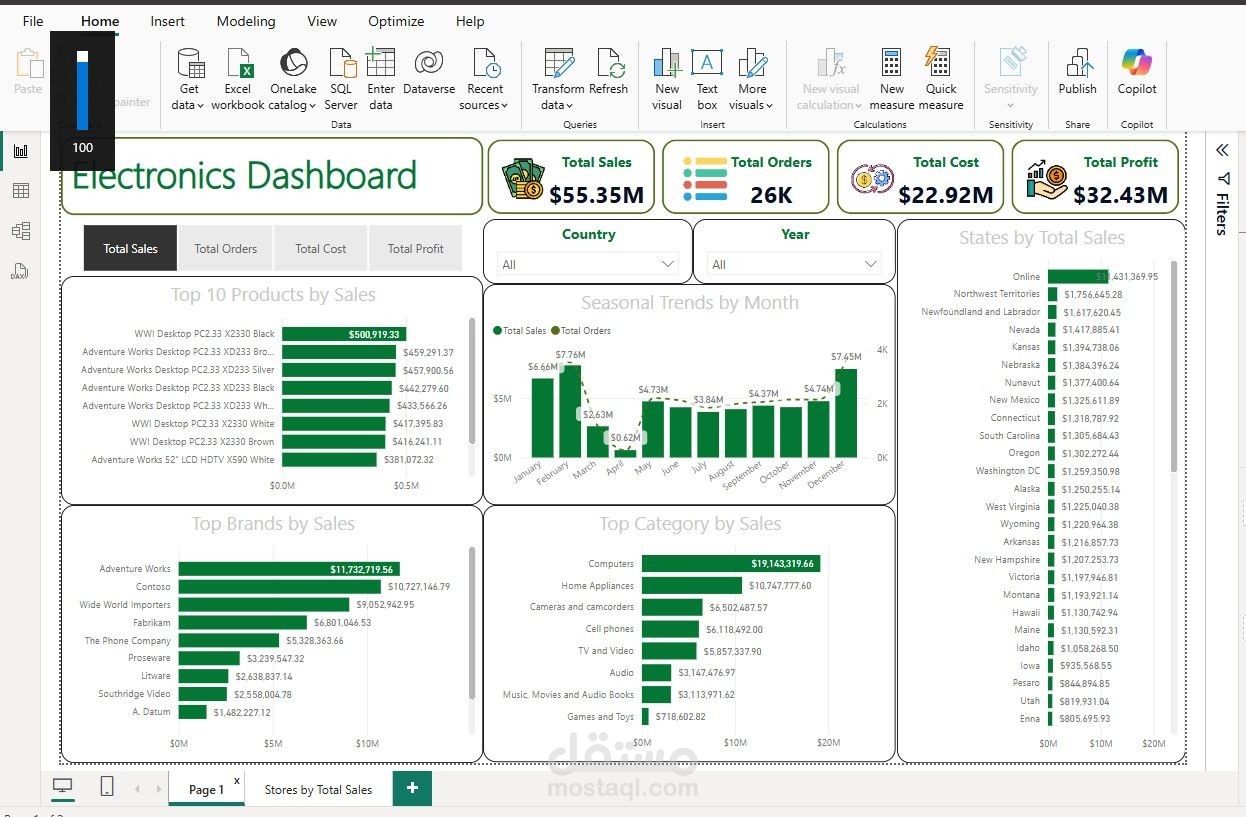1246x817 pixels.
Task: Open the File menu
Action: click(33, 21)
